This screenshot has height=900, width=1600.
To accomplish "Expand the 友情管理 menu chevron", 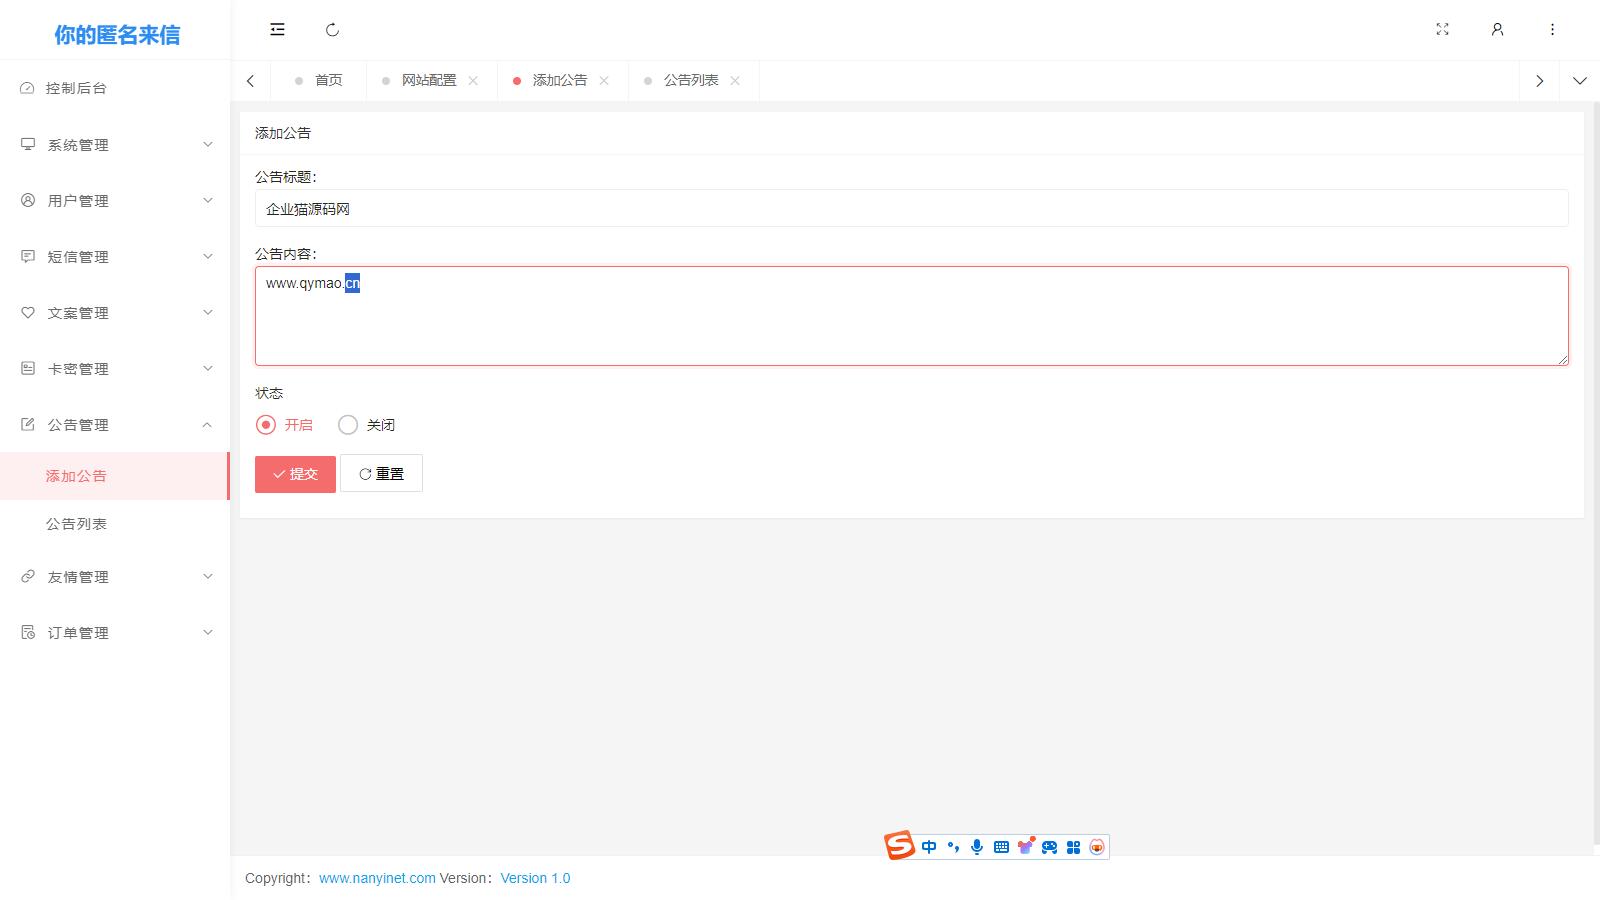I will pyautogui.click(x=208, y=576).
